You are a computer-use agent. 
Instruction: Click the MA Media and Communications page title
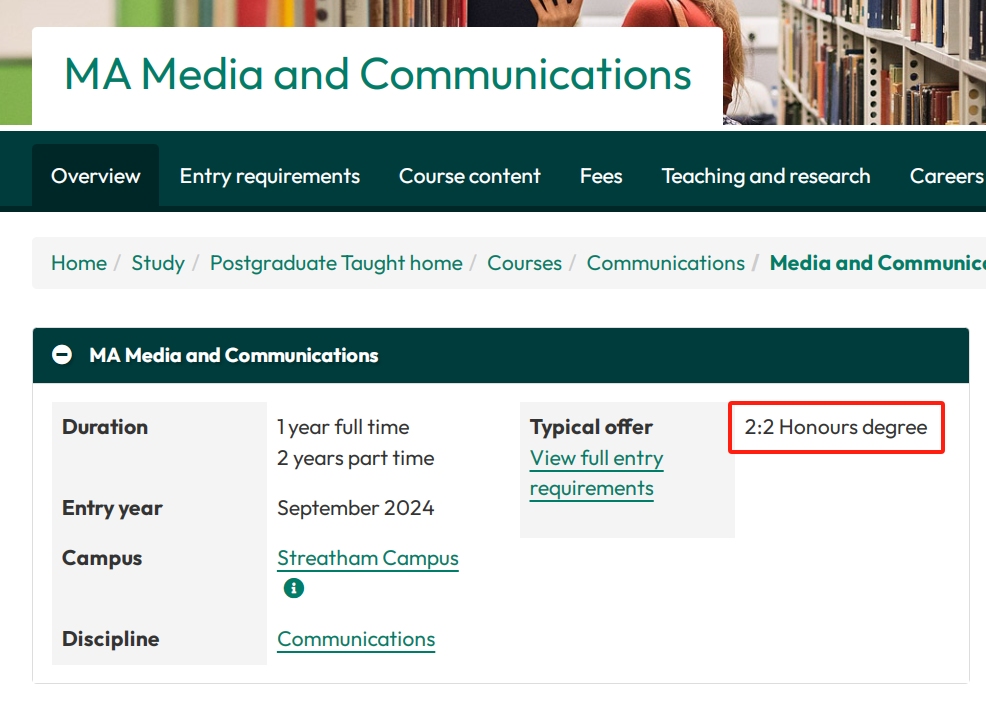pos(377,75)
